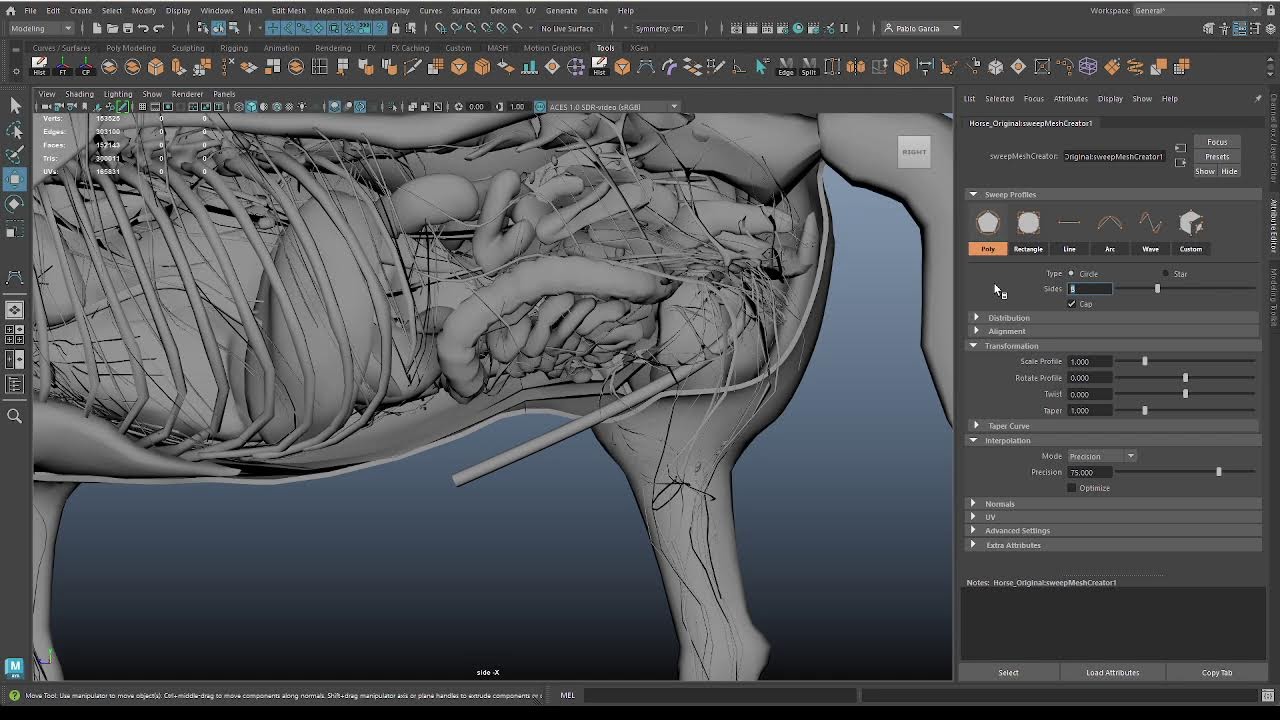This screenshot has width=1280, height=720.
Task: Open the Pablo Garcia account dropdown
Action: 922,28
